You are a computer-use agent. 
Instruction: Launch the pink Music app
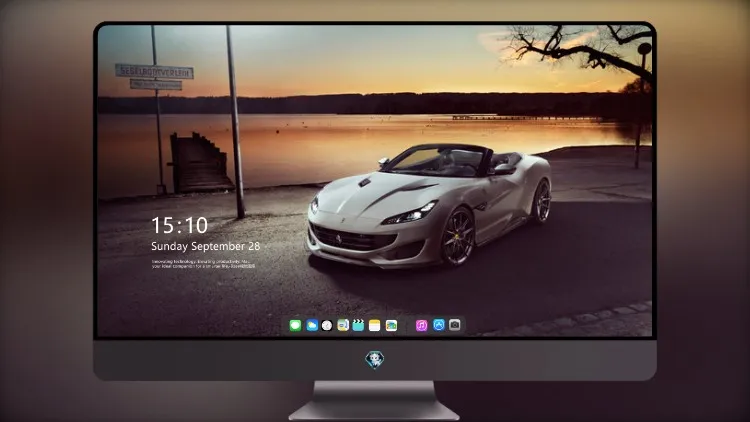tap(421, 326)
